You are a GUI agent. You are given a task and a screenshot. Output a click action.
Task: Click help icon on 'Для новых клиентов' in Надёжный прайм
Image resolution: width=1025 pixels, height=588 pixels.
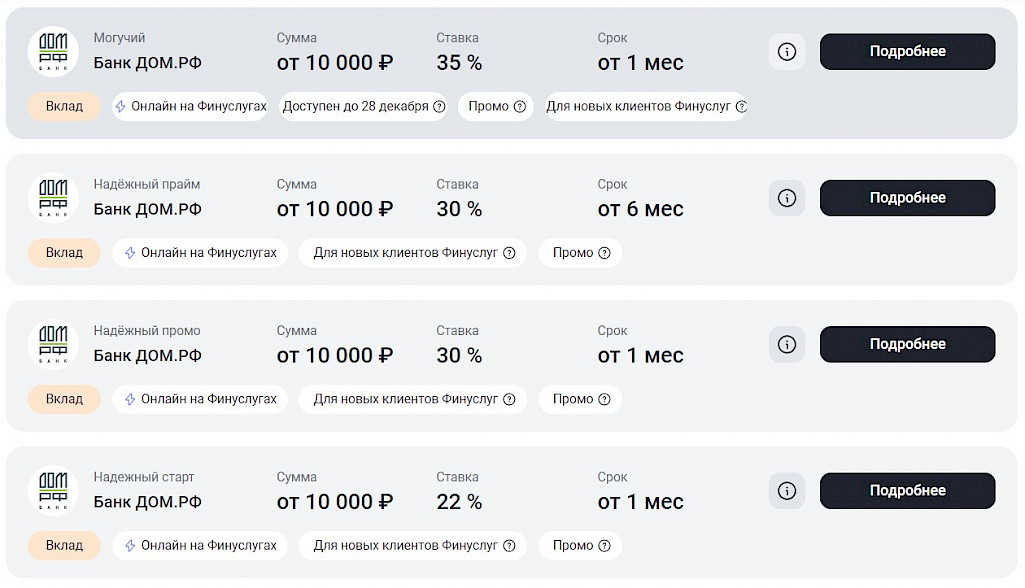click(509, 253)
